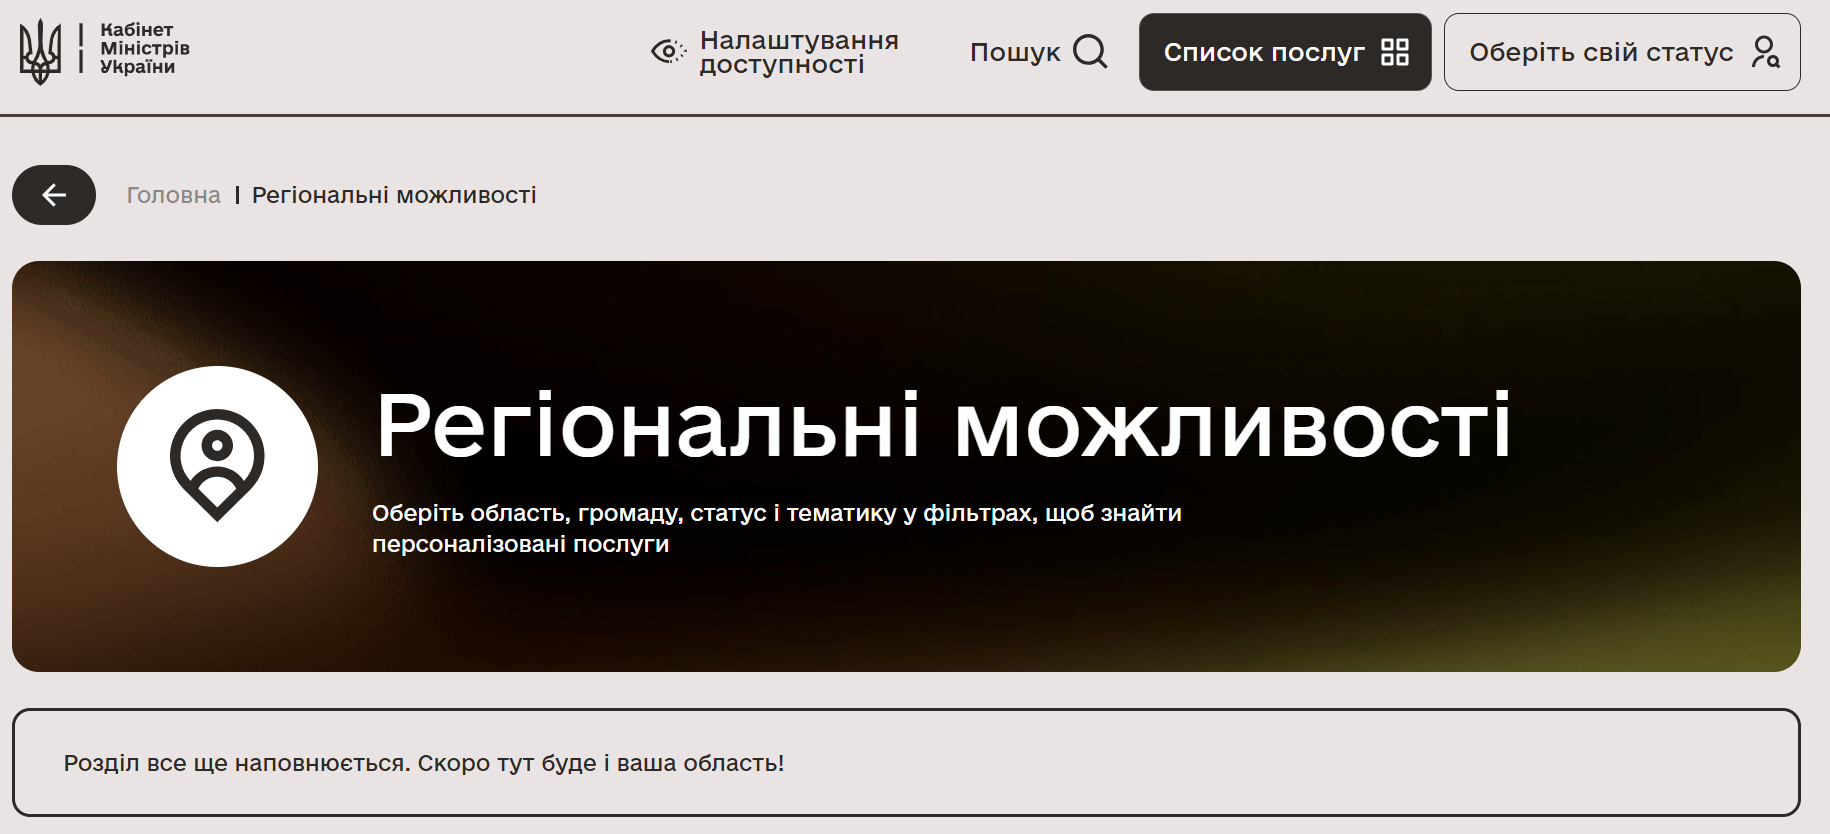The image size is (1830, 834).
Task: Click the large Регіональні можливості heading
Action: point(942,426)
